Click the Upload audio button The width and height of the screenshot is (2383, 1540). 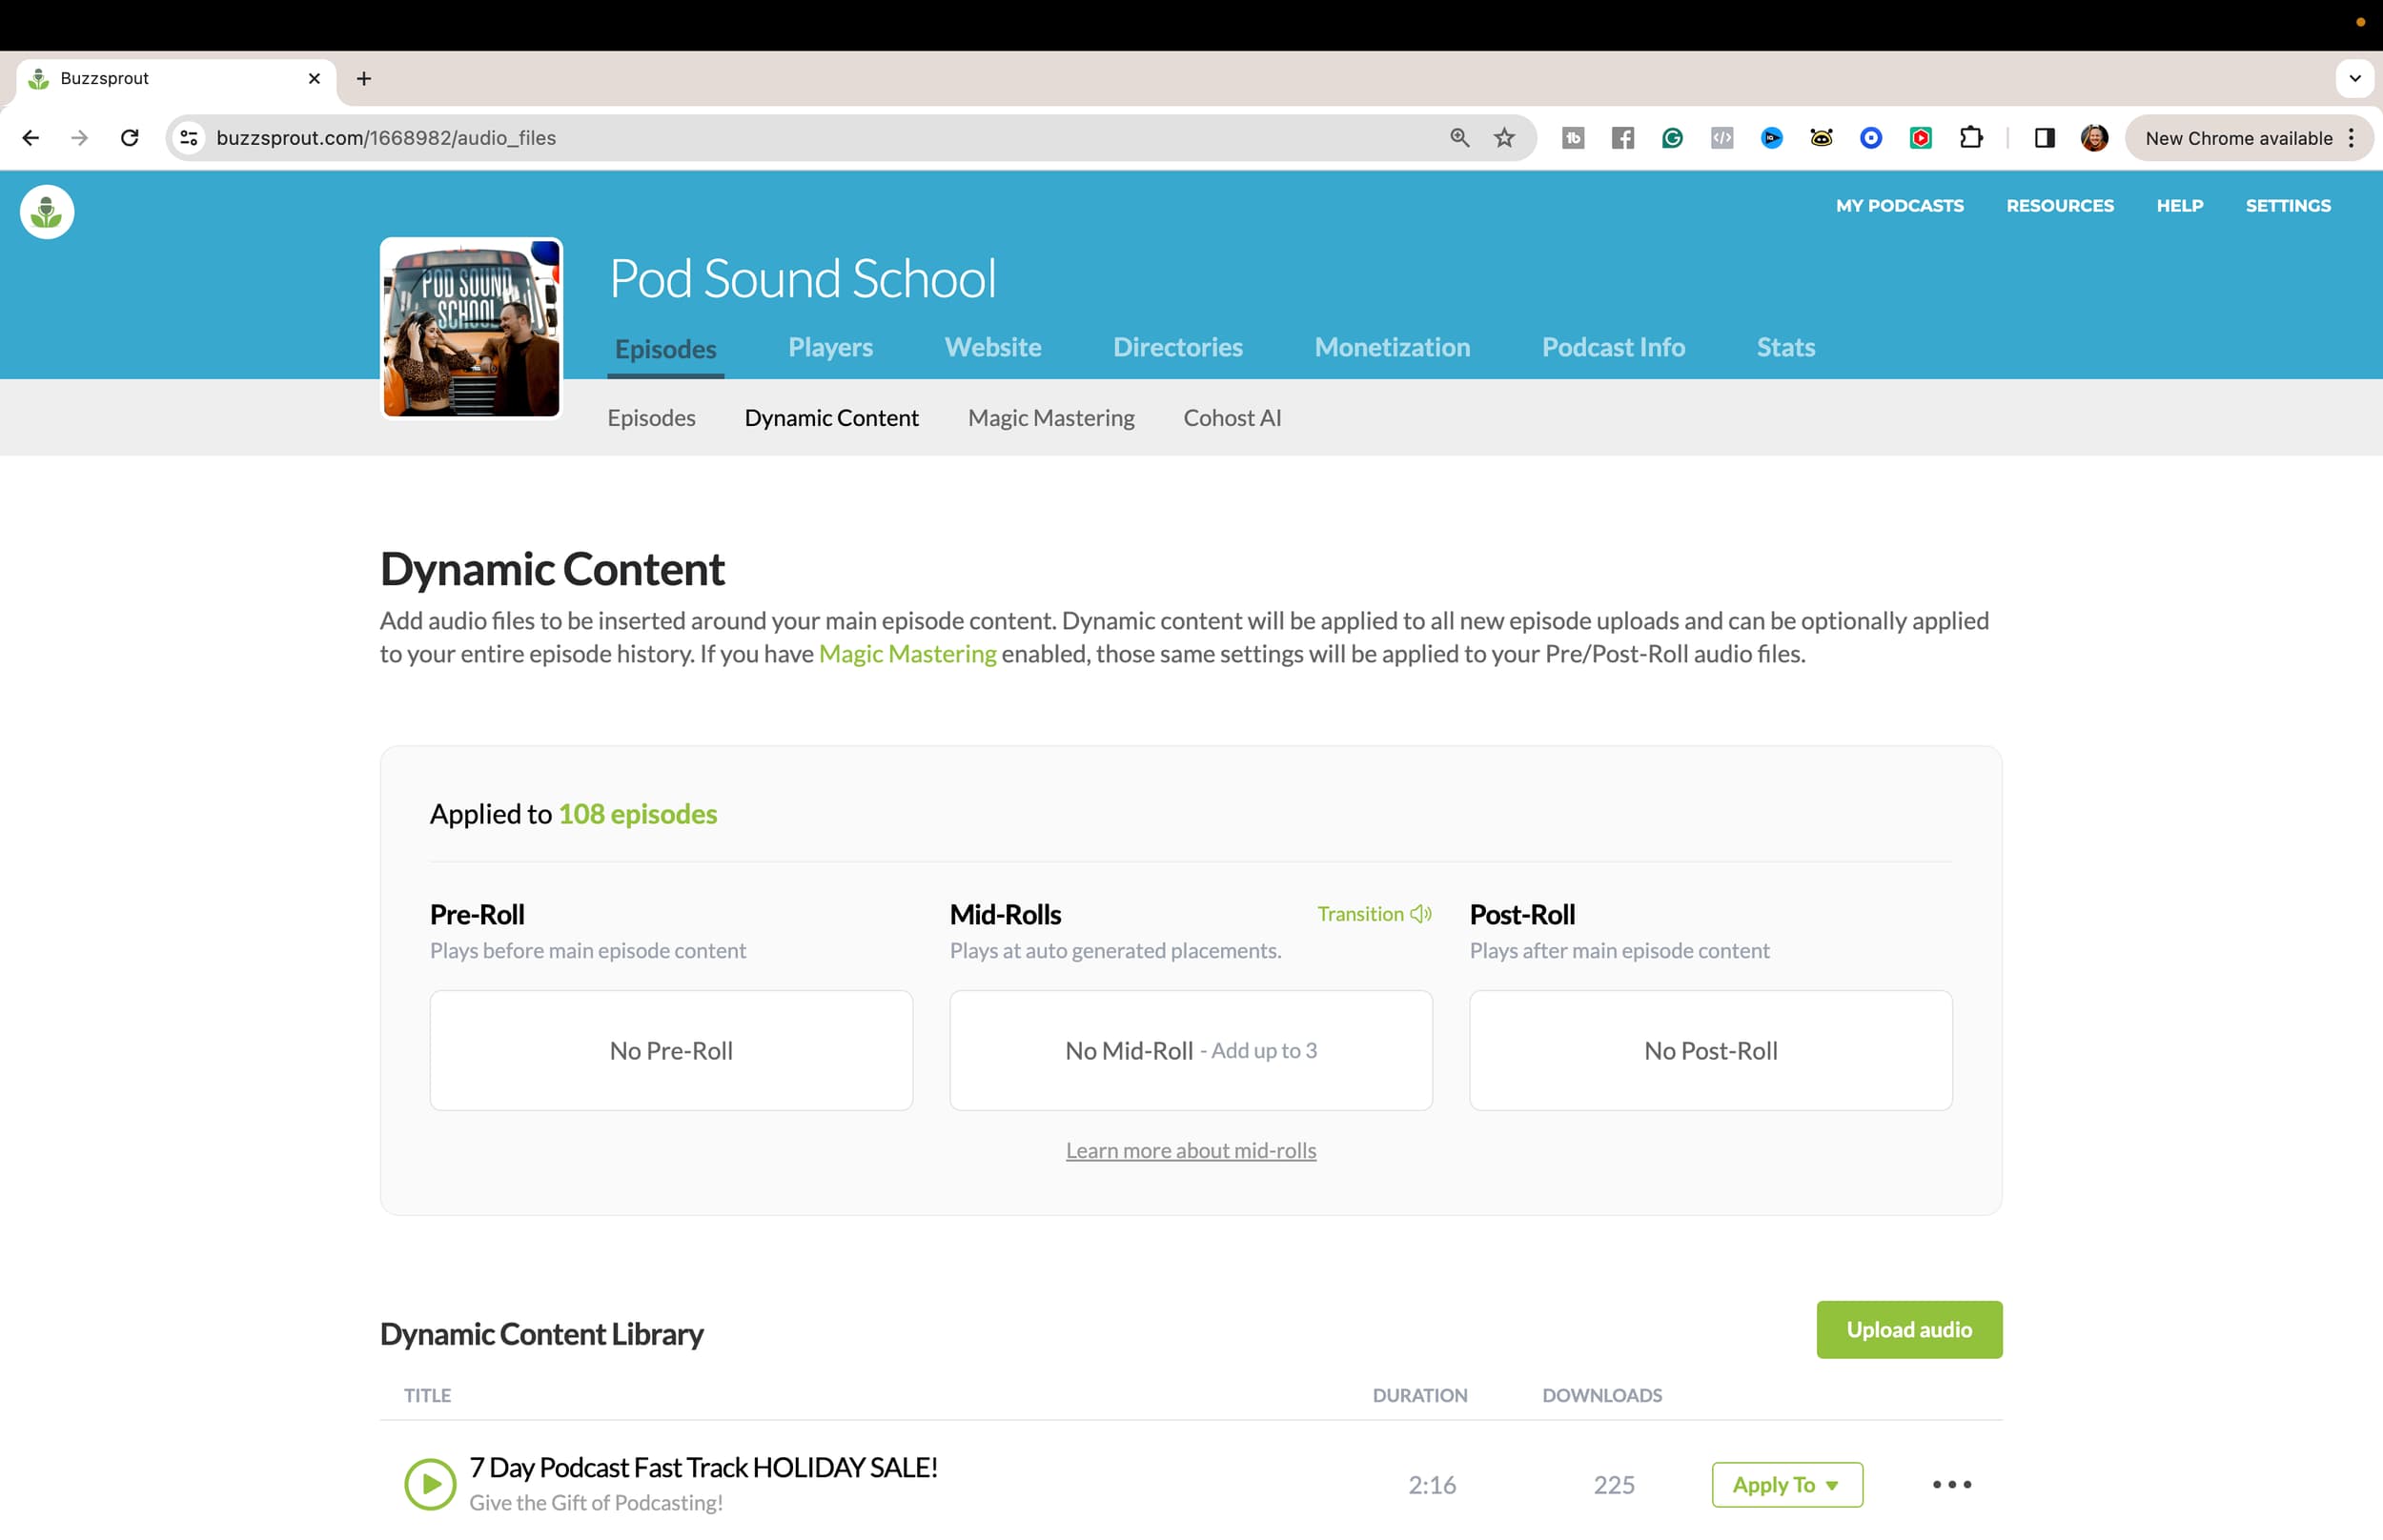tap(1909, 1329)
